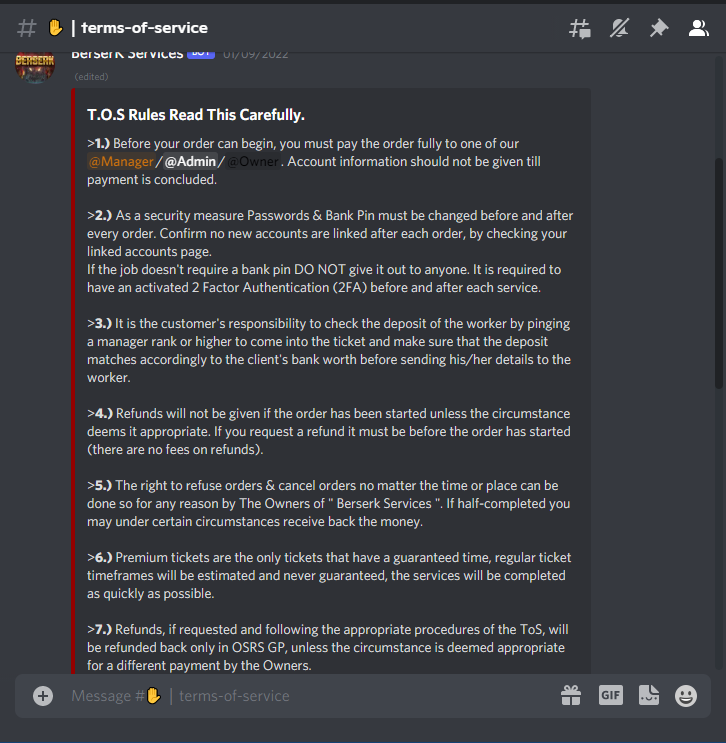
Task: Click the plus attachment button
Action: coord(43,696)
